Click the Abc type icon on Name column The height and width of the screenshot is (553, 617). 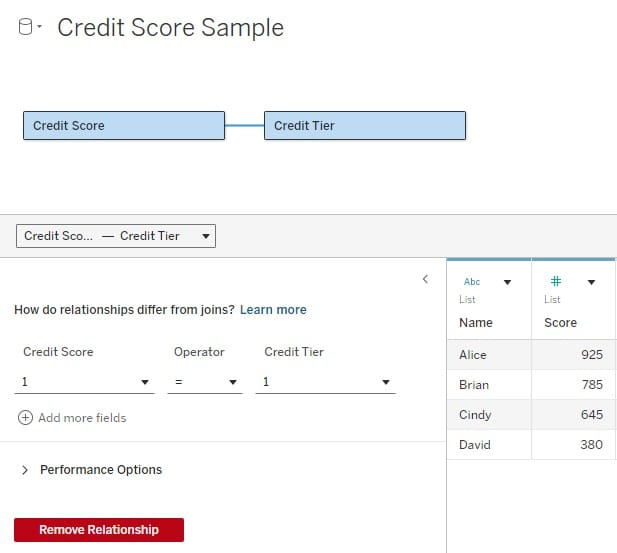471,282
